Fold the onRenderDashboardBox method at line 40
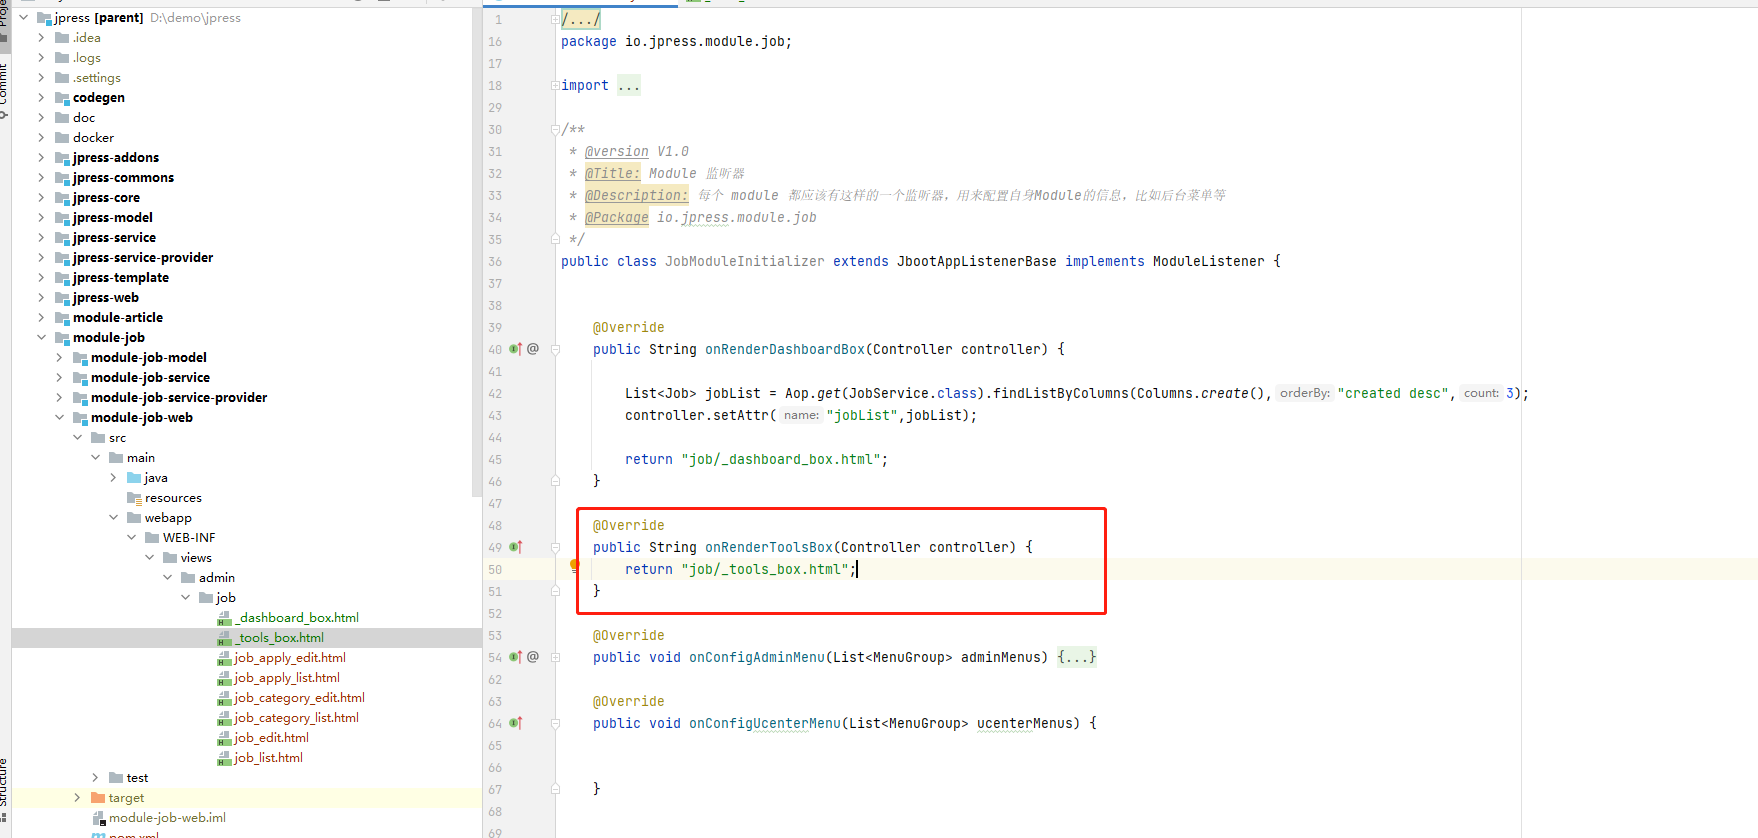The image size is (1758, 838). pos(555,349)
